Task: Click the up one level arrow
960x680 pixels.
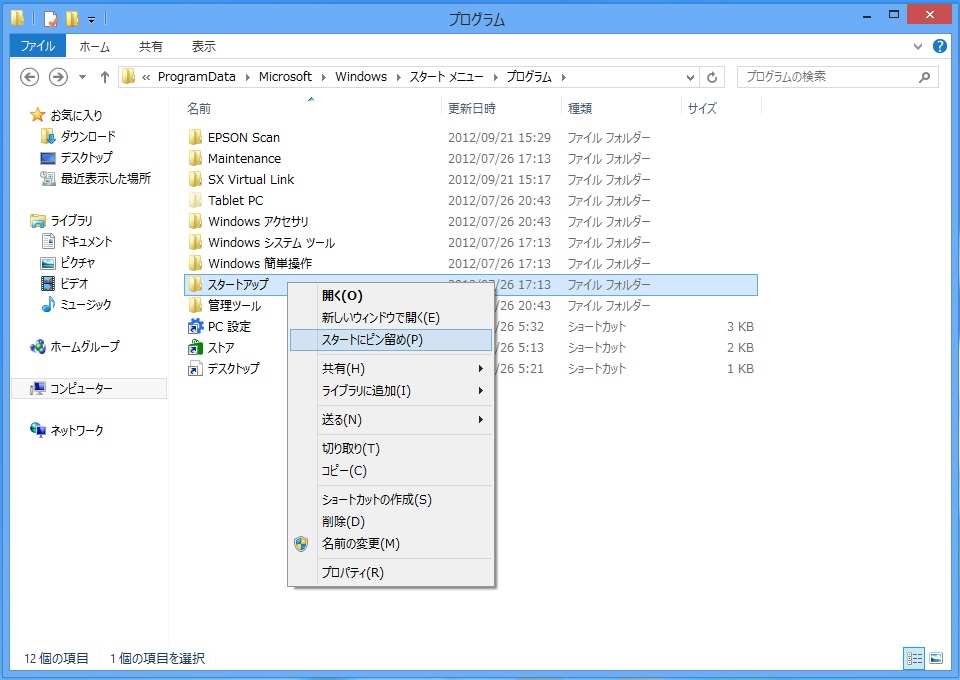Action: (x=105, y=77)
